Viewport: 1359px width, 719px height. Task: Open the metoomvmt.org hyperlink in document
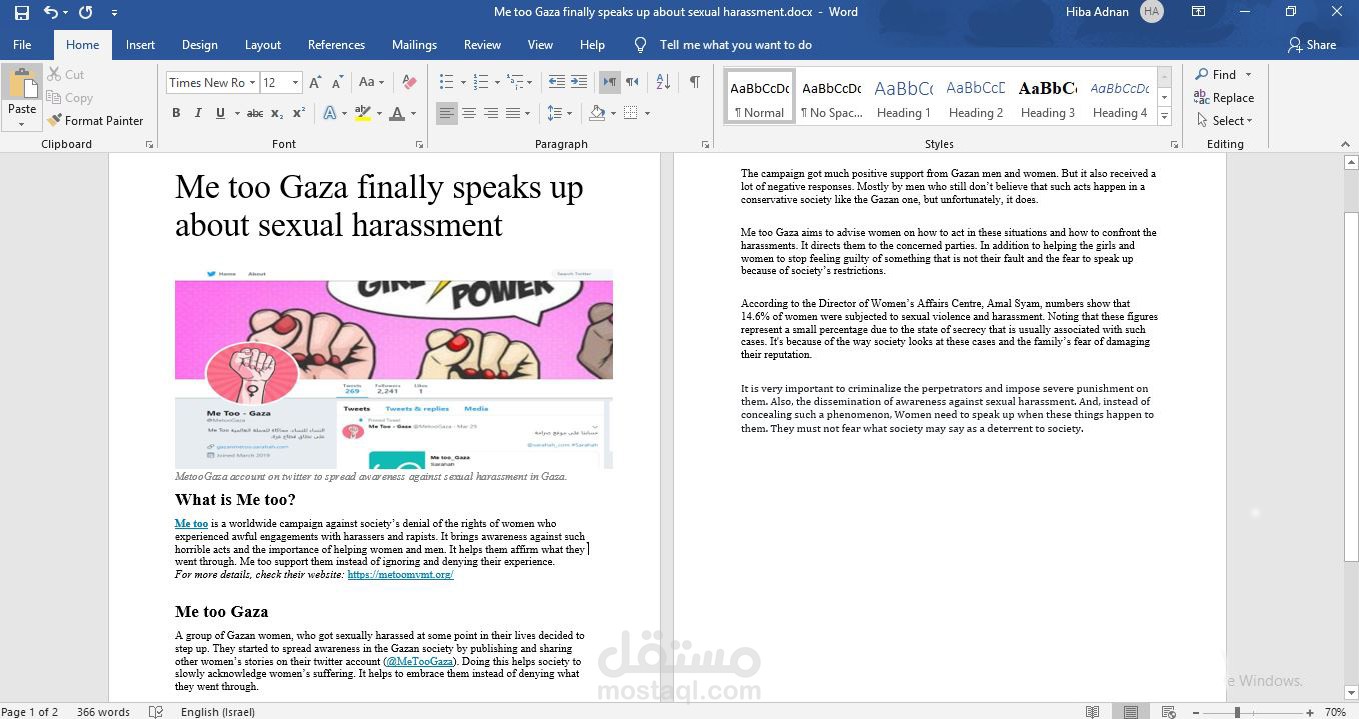pos(400,575)
